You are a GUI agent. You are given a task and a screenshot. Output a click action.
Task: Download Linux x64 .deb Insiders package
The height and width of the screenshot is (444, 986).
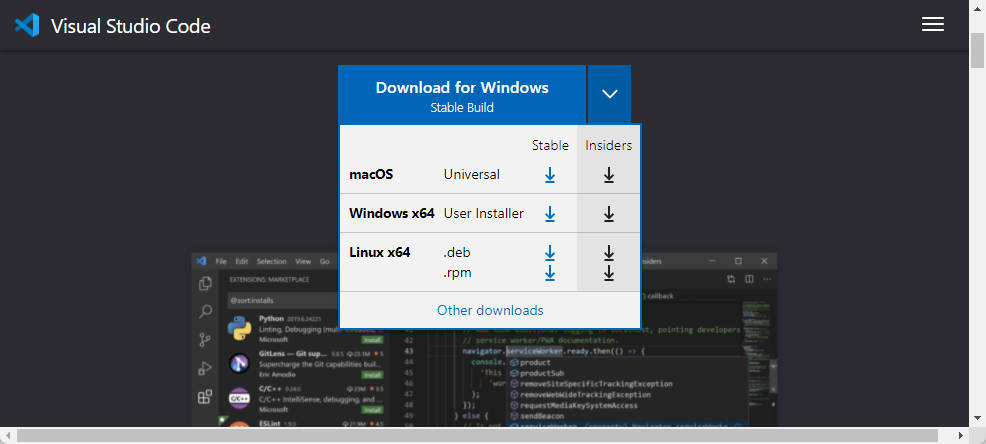point(609,253)
